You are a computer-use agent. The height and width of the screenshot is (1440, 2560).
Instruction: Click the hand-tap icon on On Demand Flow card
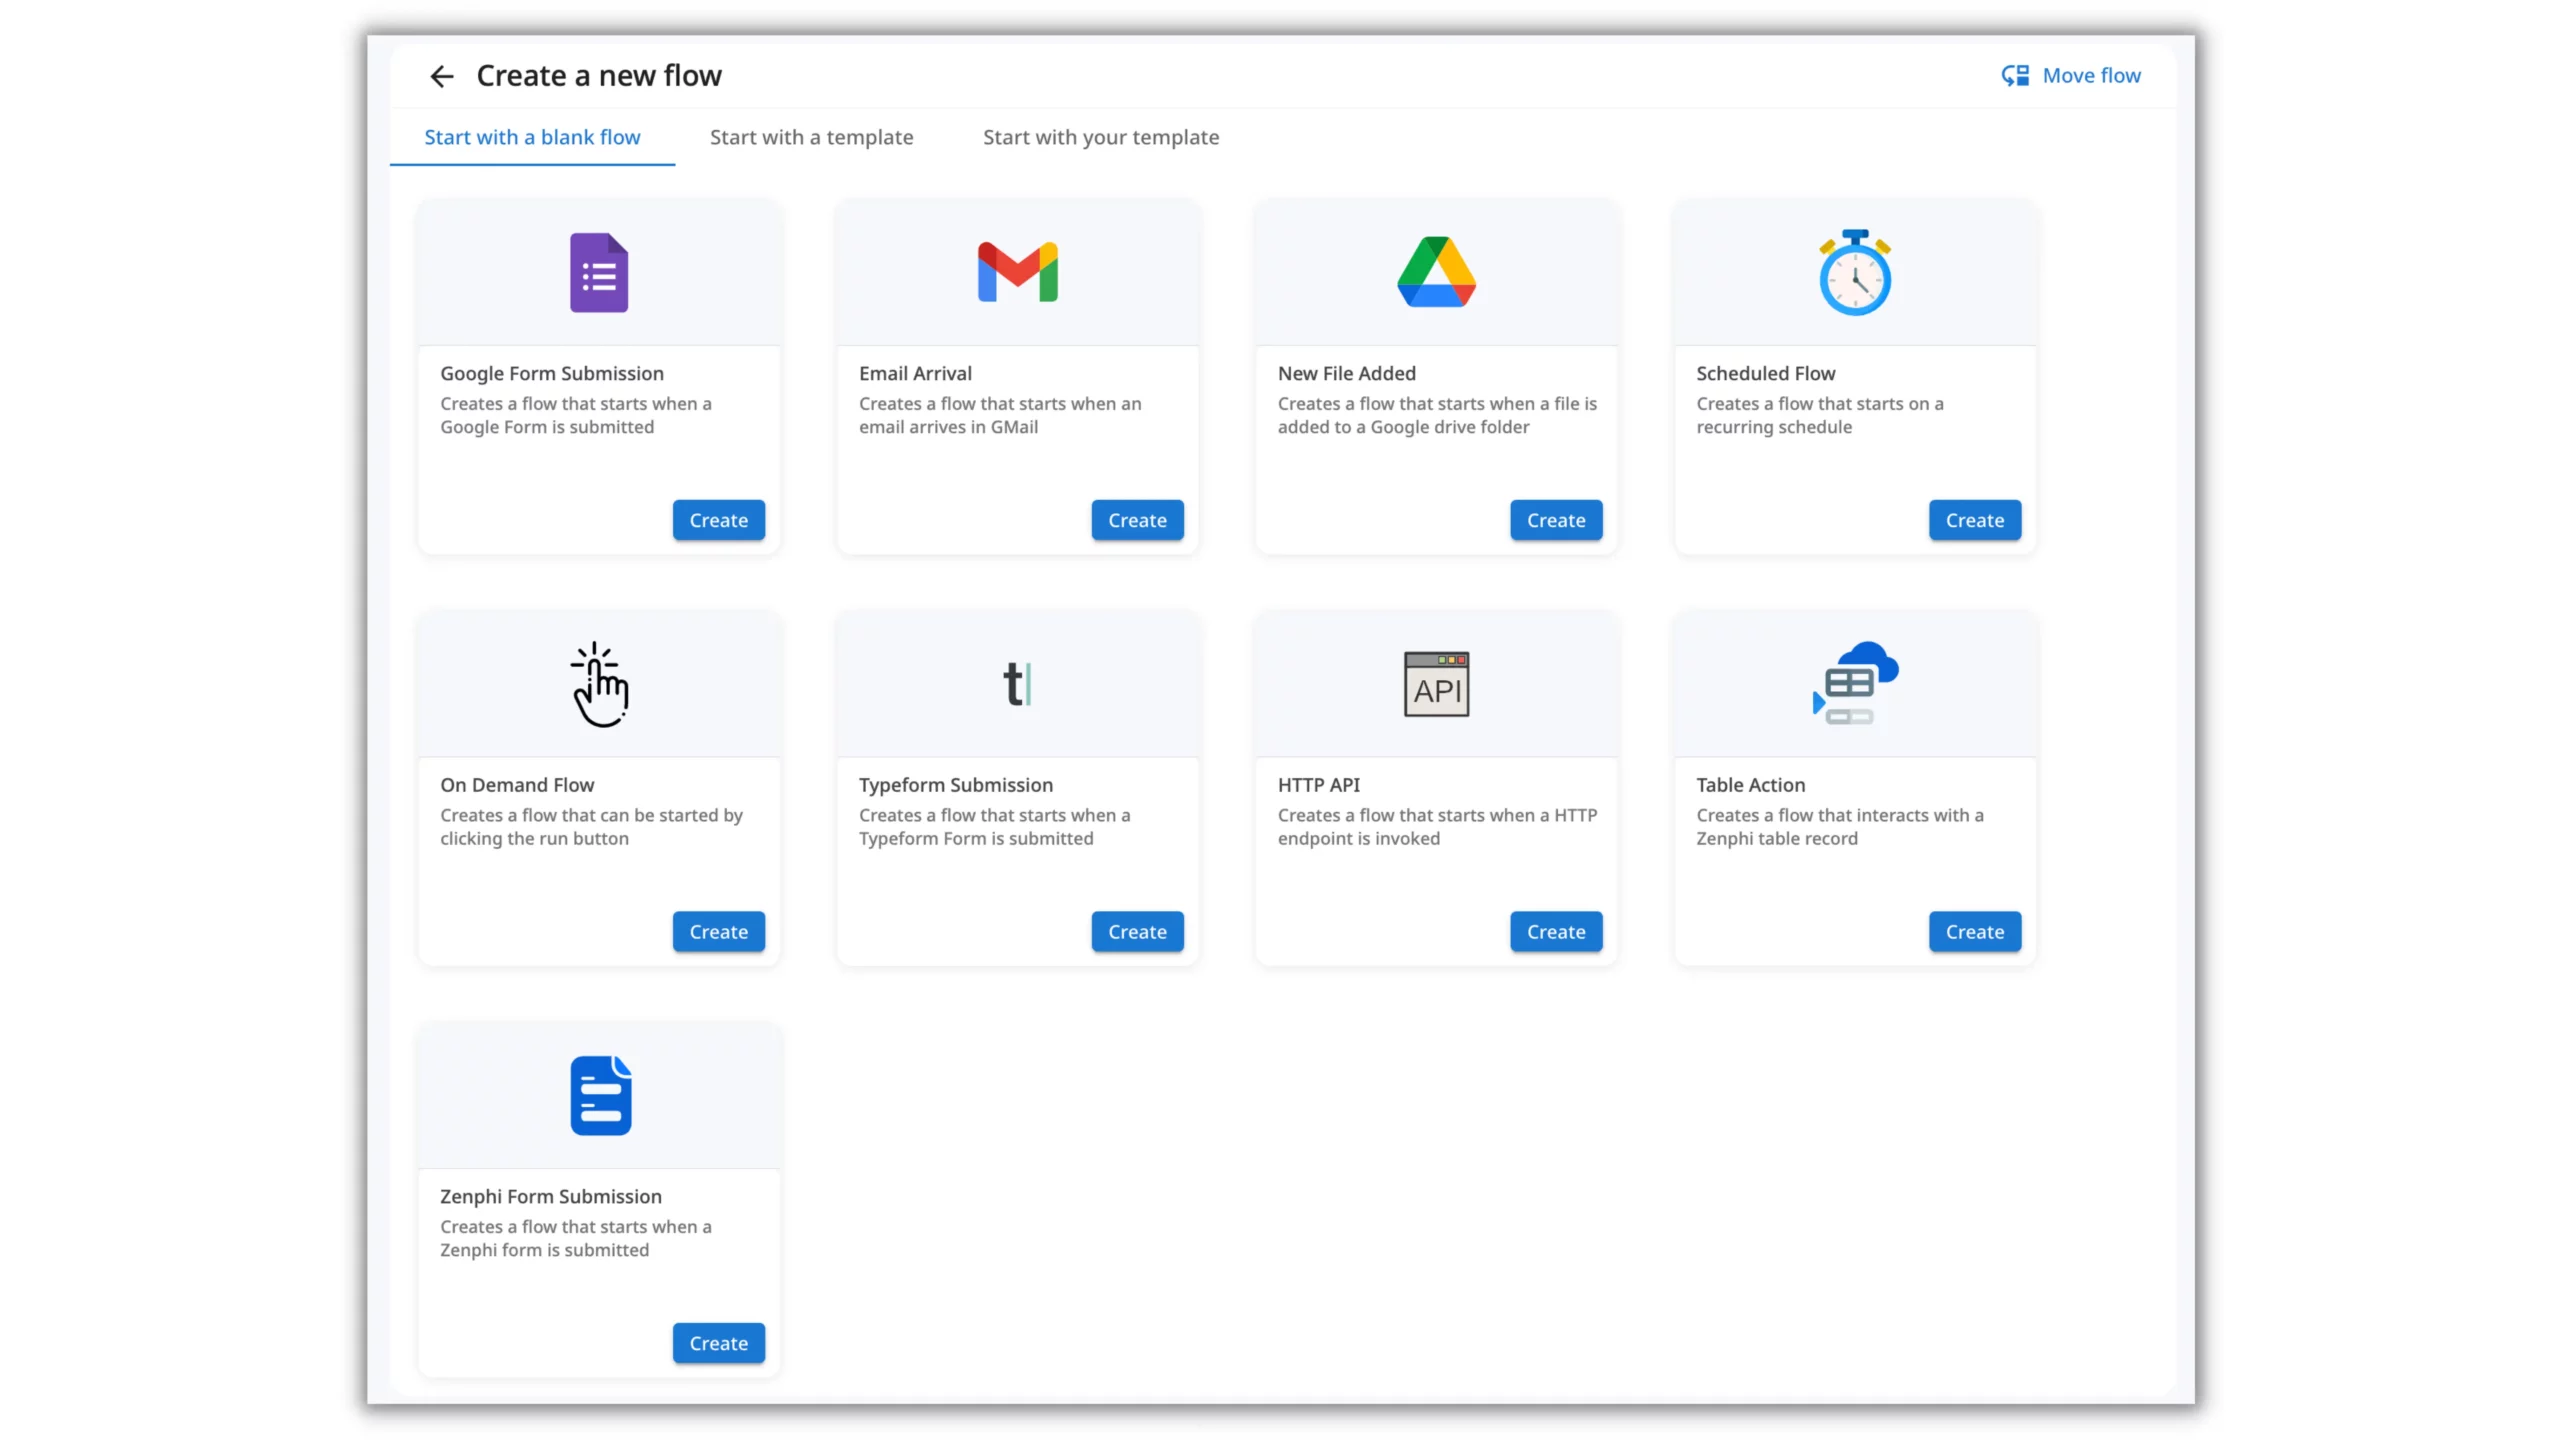(x=598, y=683)
